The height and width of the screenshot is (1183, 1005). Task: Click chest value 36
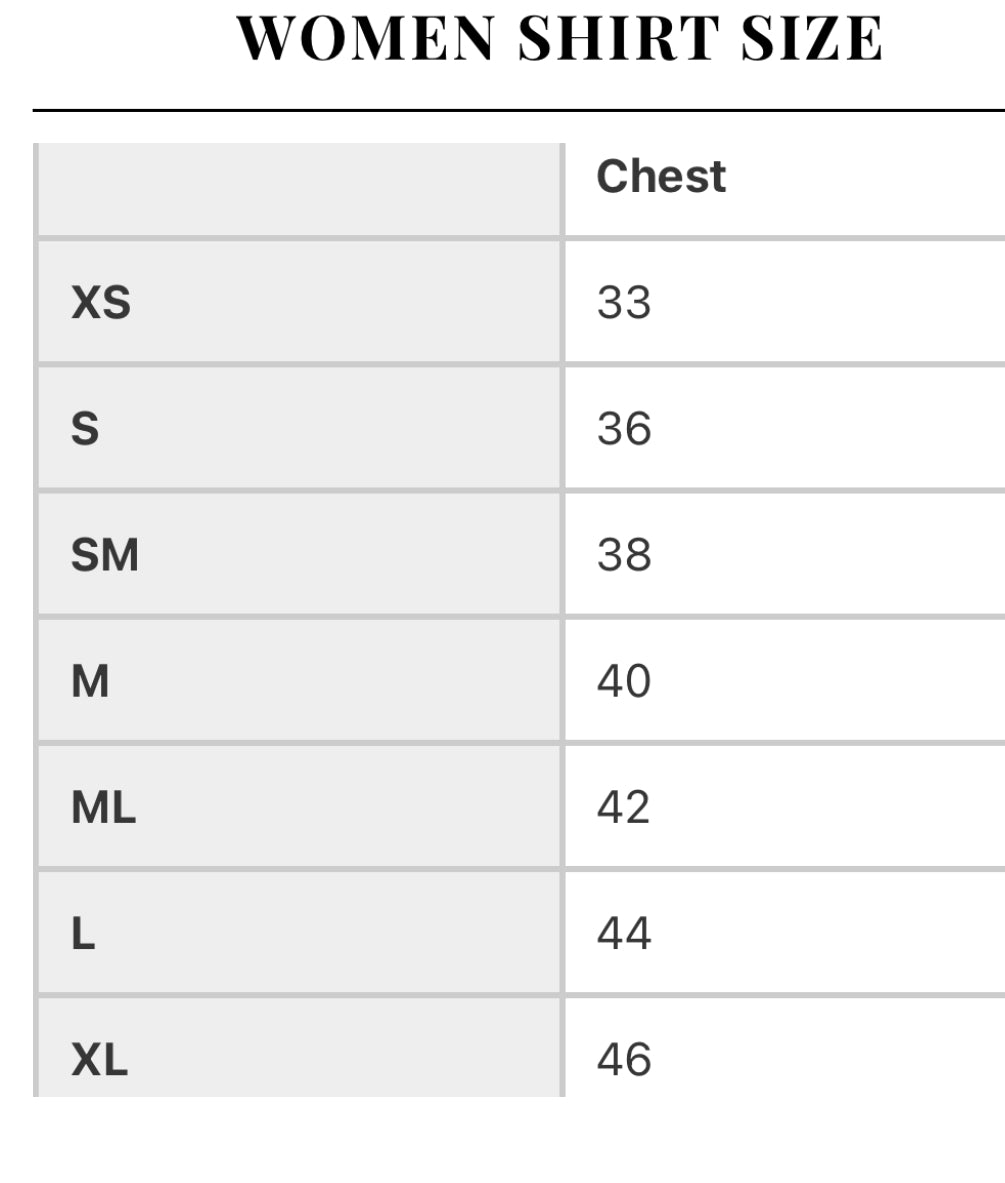(624, 429)
